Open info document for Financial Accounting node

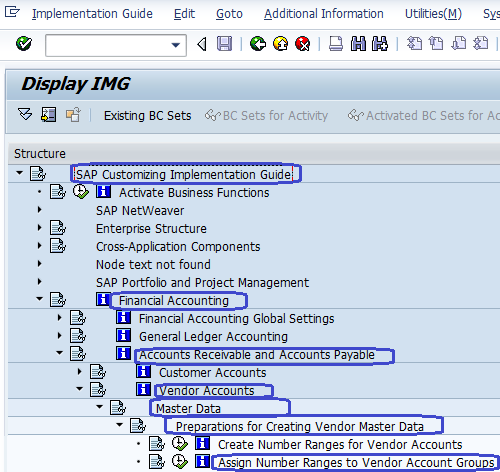pos(103,299)
